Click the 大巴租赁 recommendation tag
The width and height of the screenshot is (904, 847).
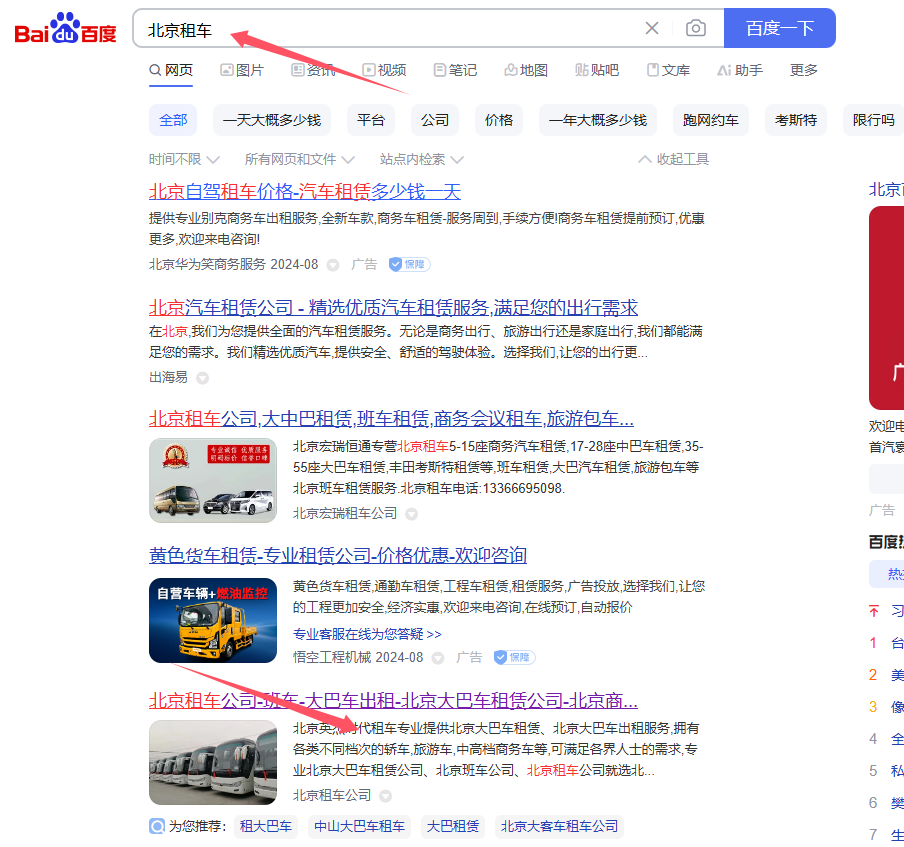coord(453,827)
